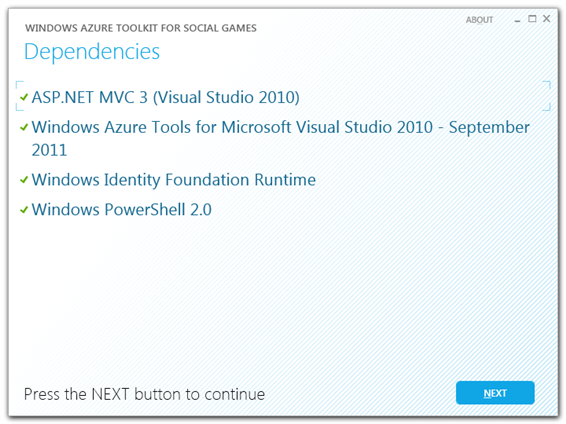Click checkmark beside Windows Identity Foundation Runtime
566x424 pixels.
pos(24,180)
